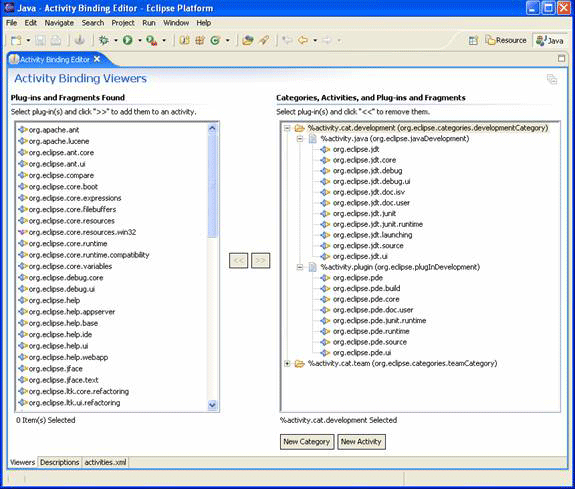Open the External Tools dropdown arrow

point(164,40)
